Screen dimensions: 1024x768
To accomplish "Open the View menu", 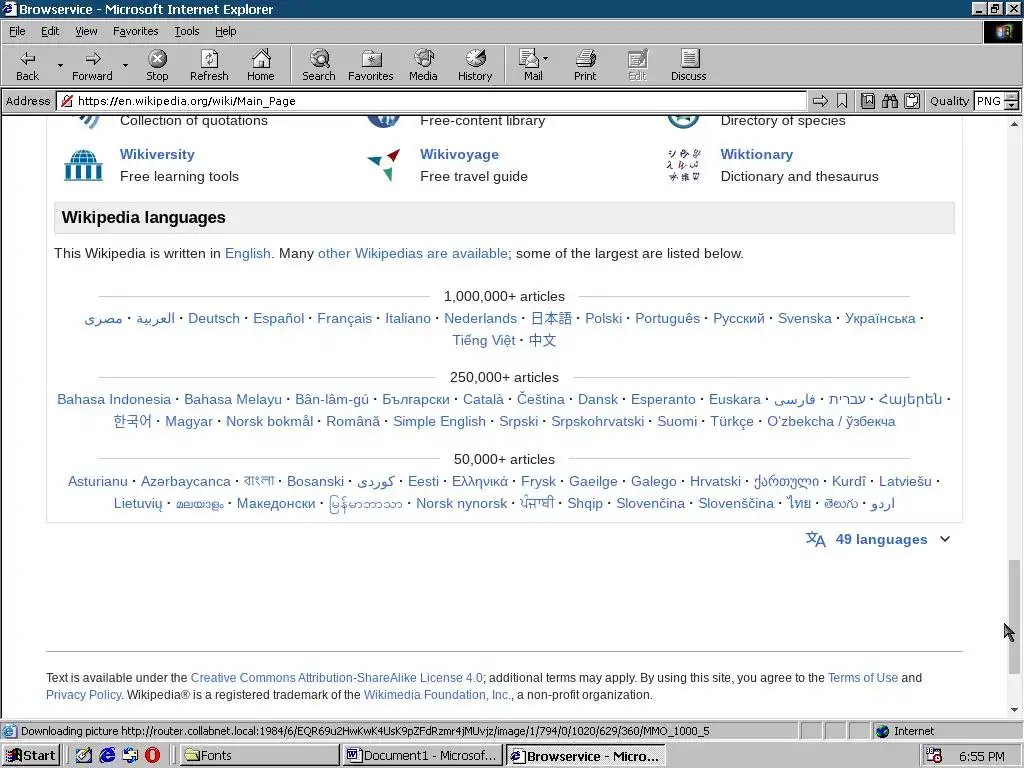I will point(86,31).
